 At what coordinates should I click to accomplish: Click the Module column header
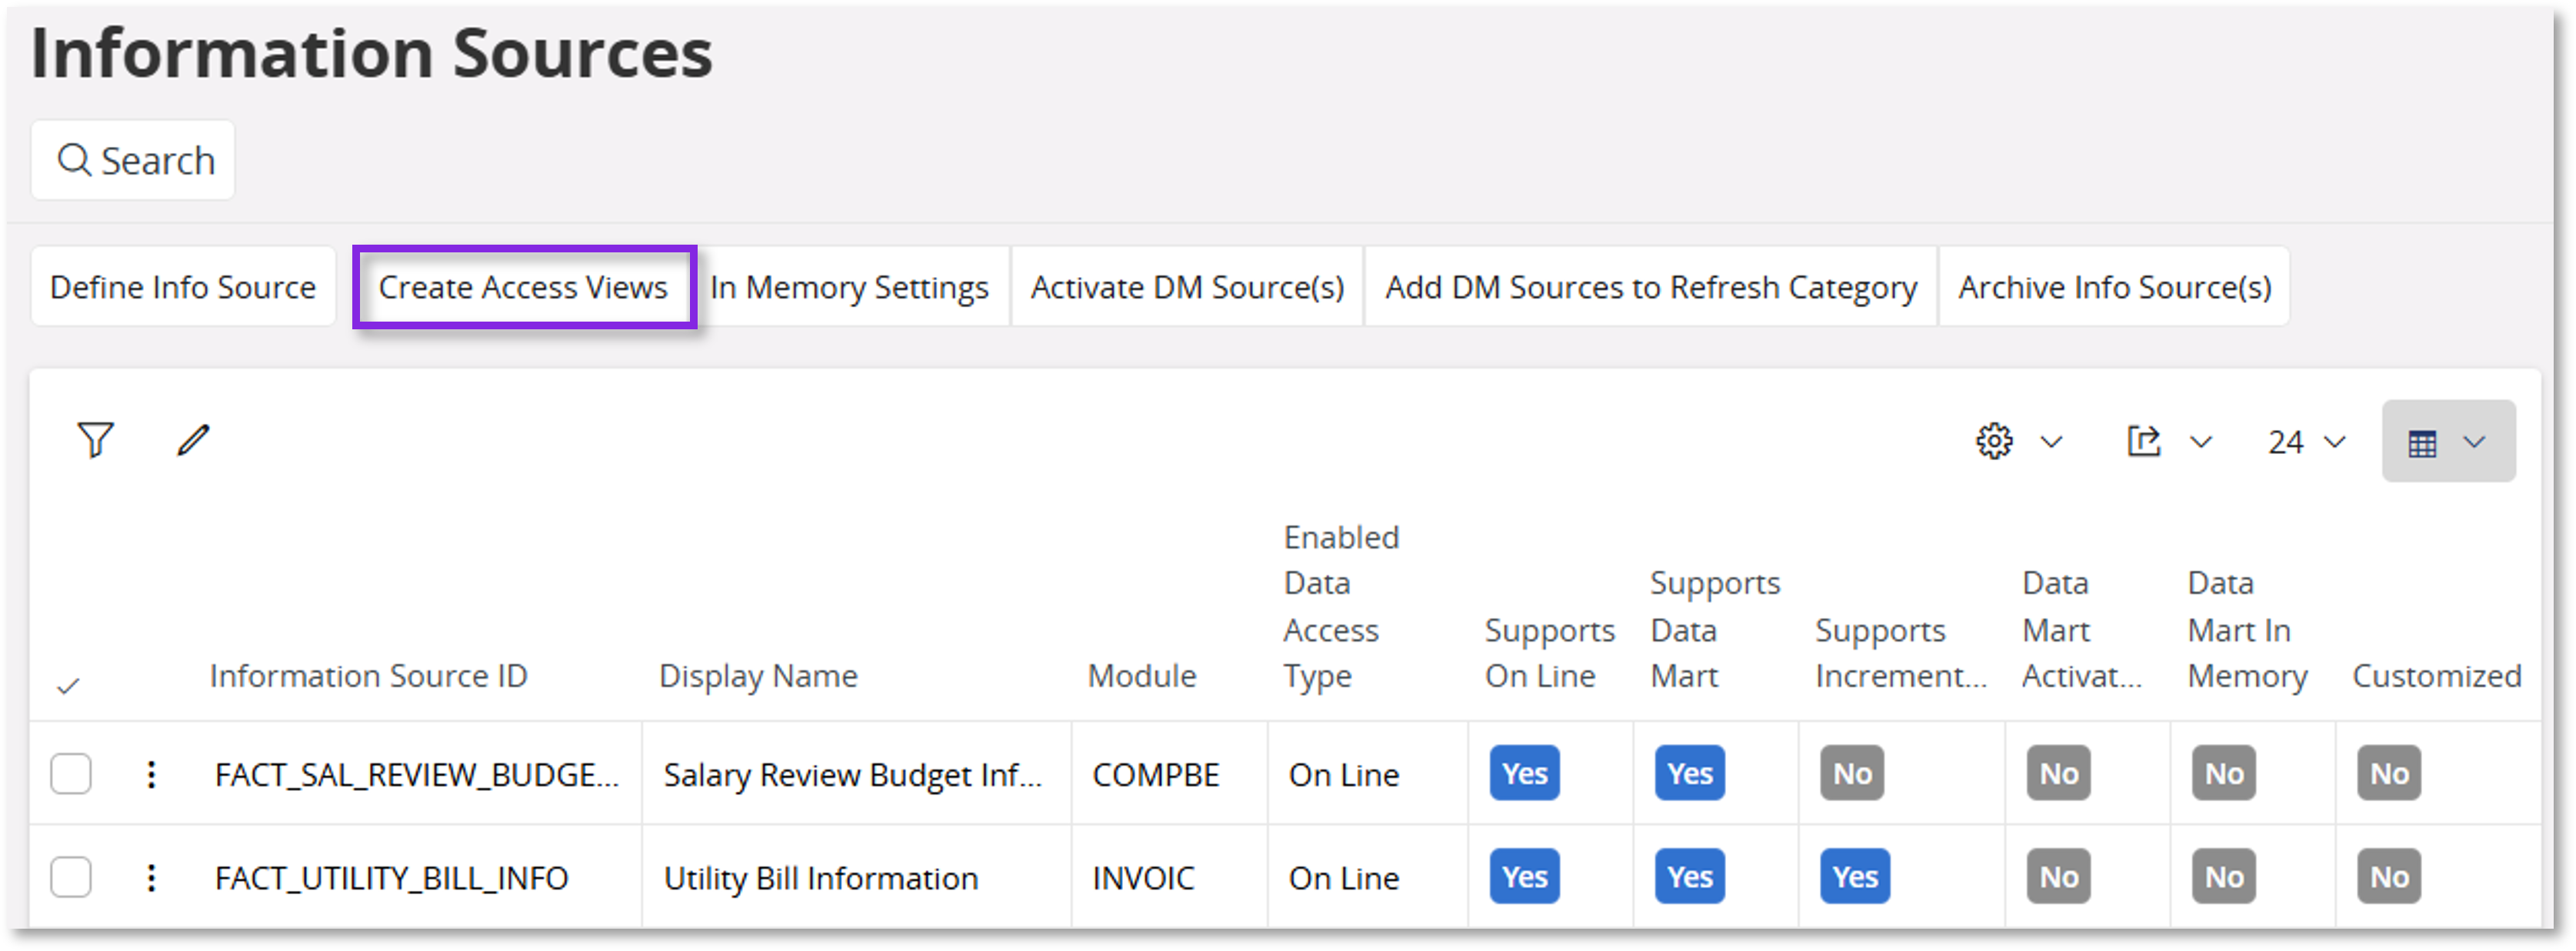pos(1142,677)
